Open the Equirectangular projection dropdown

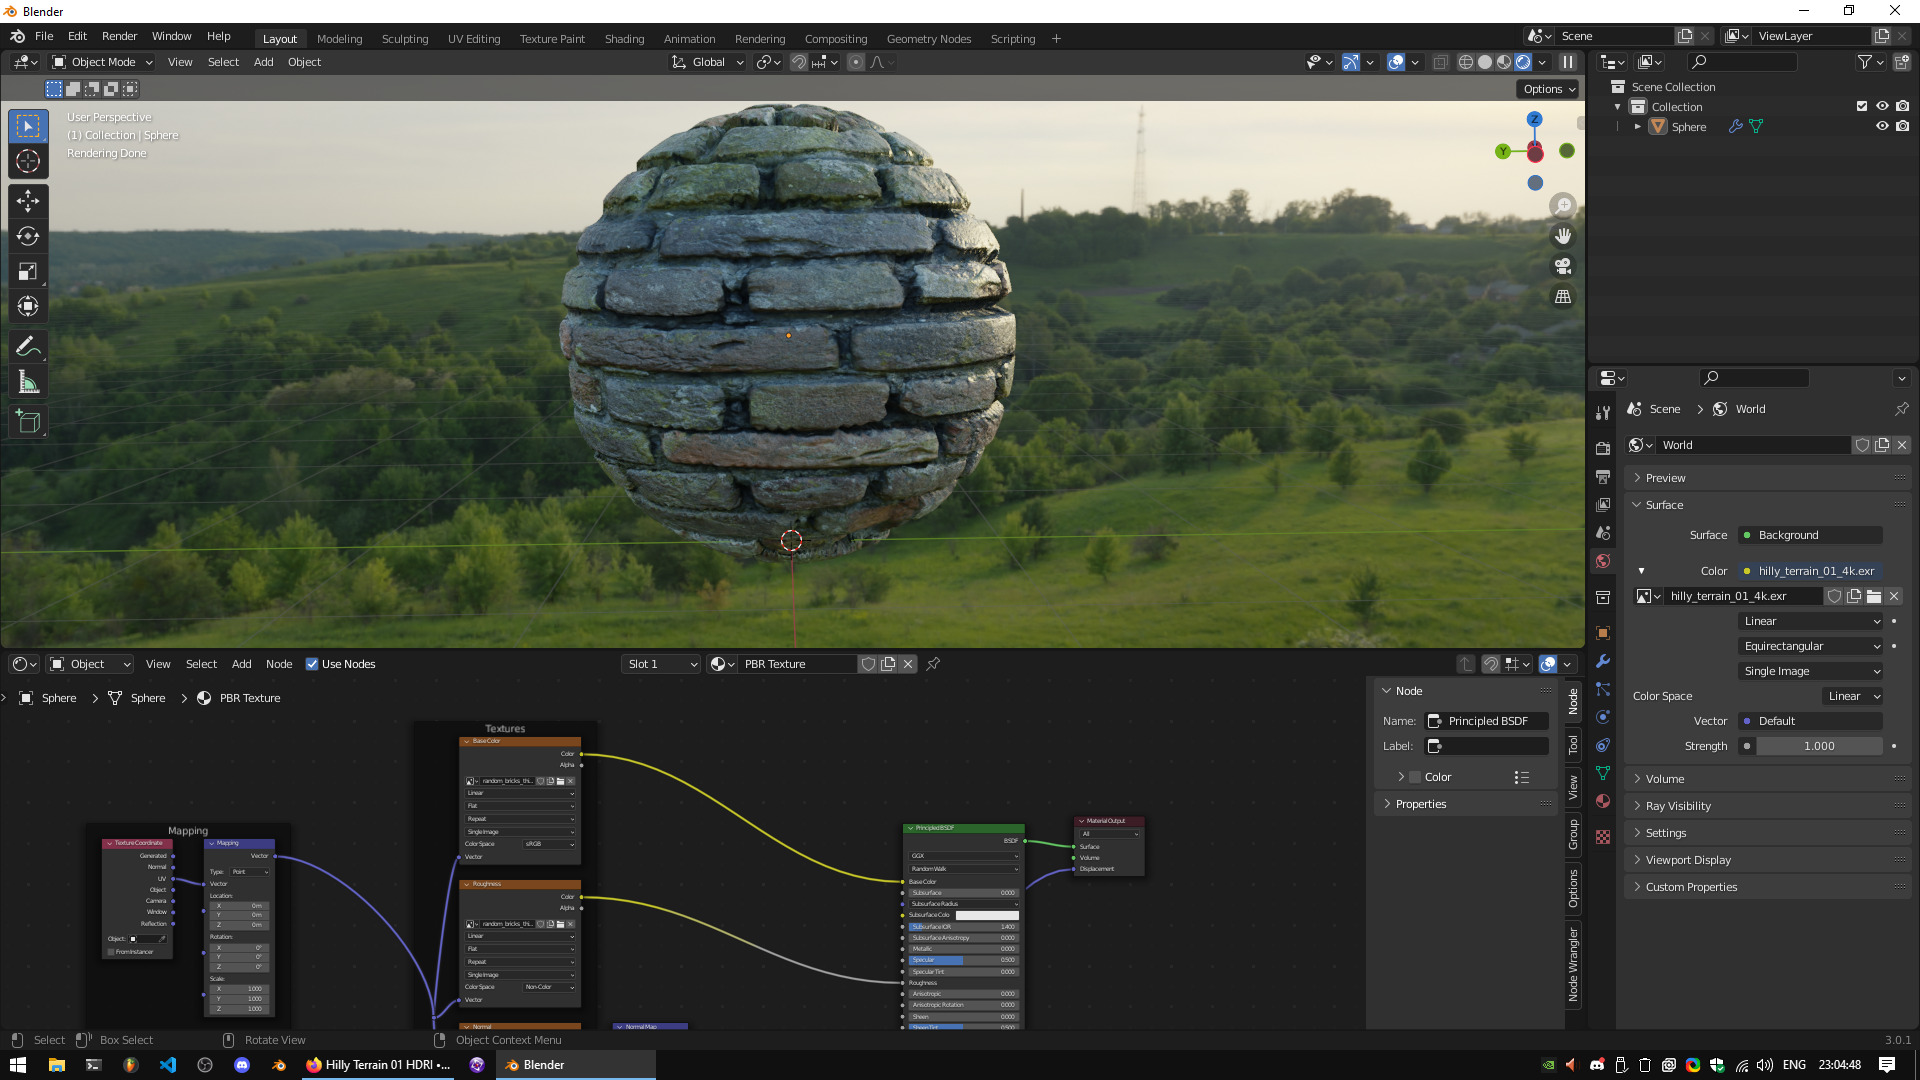coord(1811,646)
